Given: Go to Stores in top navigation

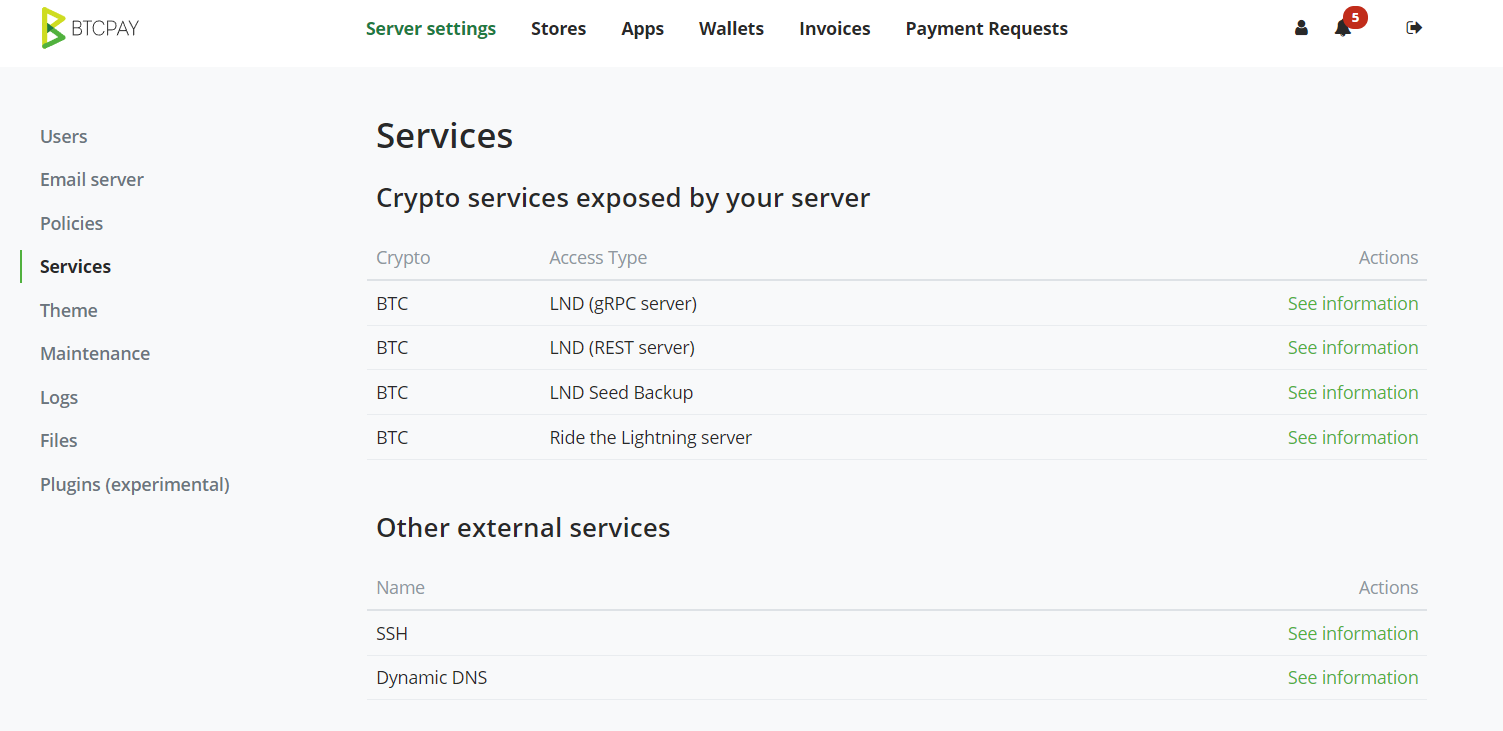Looking at the screenshot, I should pos(558,29).
